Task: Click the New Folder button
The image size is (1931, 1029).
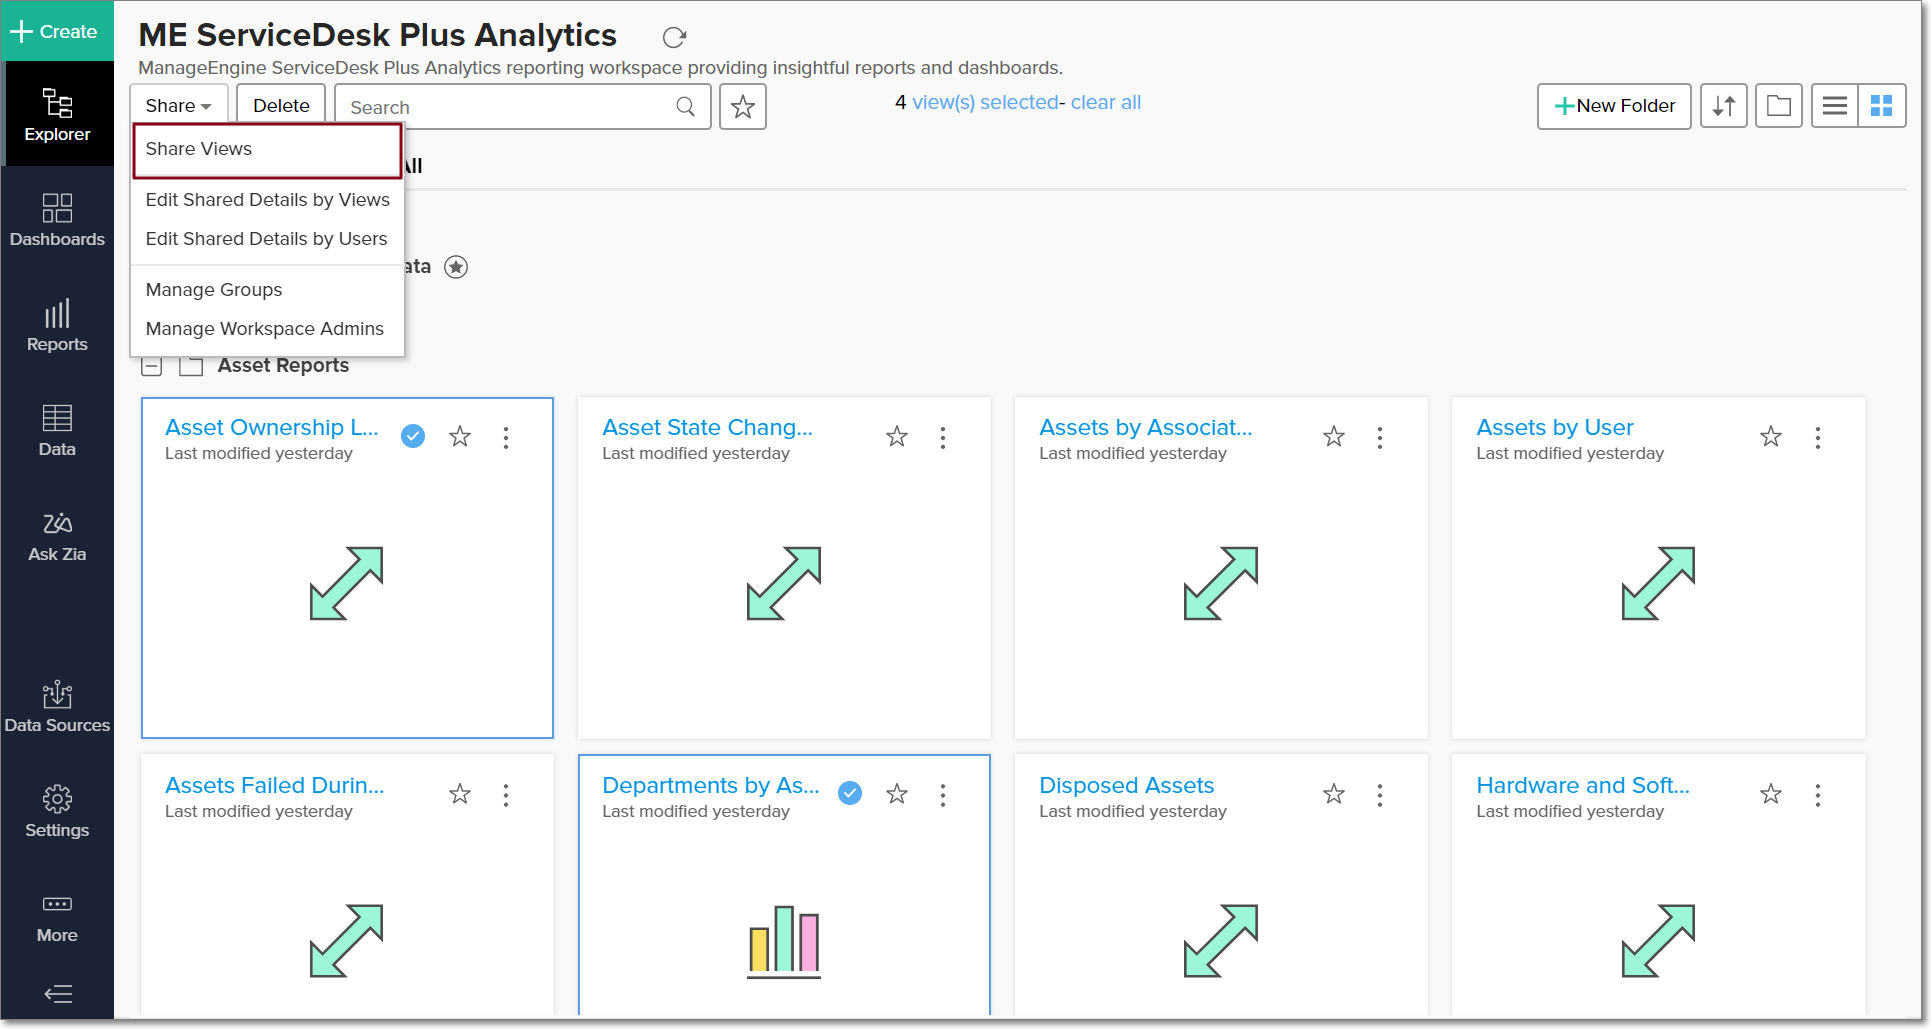Action: click(1613, 106)
